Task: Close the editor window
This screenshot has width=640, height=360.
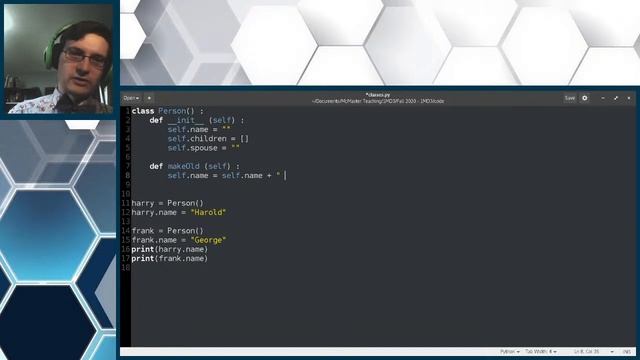Action: tap(629, 98)
